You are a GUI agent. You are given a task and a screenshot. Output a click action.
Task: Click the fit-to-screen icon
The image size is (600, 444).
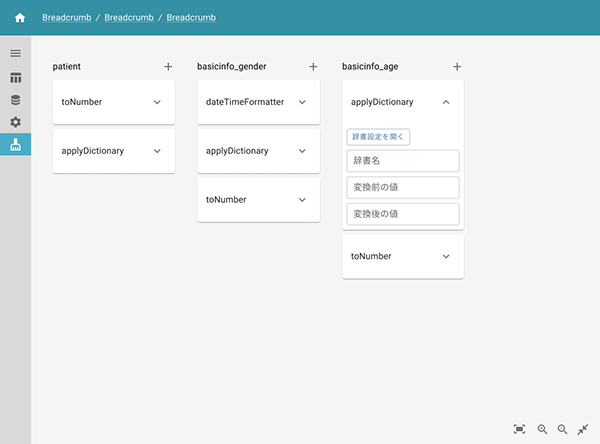519,429
